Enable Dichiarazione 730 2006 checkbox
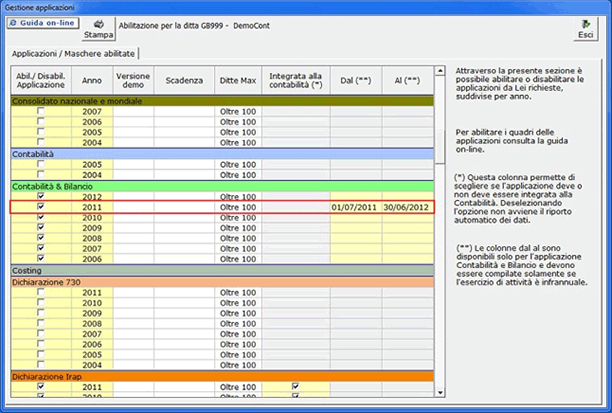 pos(41,344)
